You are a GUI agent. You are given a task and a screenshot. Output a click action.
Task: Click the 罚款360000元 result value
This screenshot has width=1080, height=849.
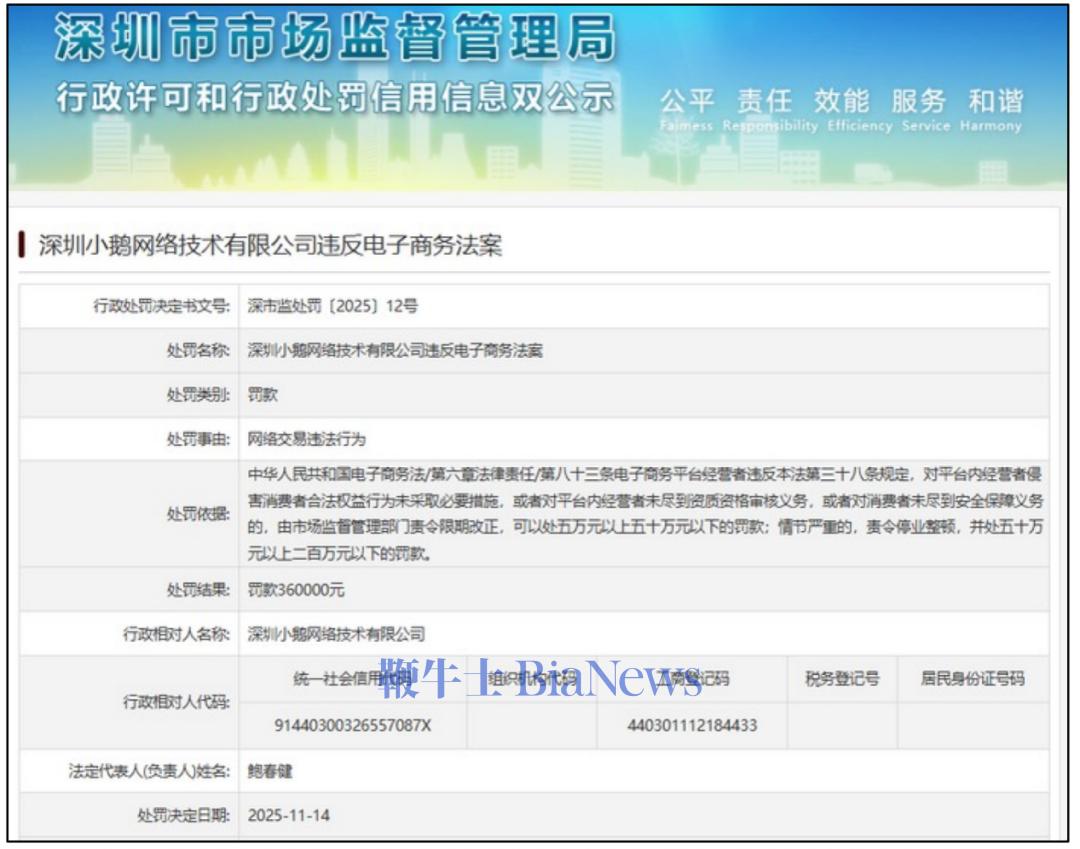click(x=296, y=590)
